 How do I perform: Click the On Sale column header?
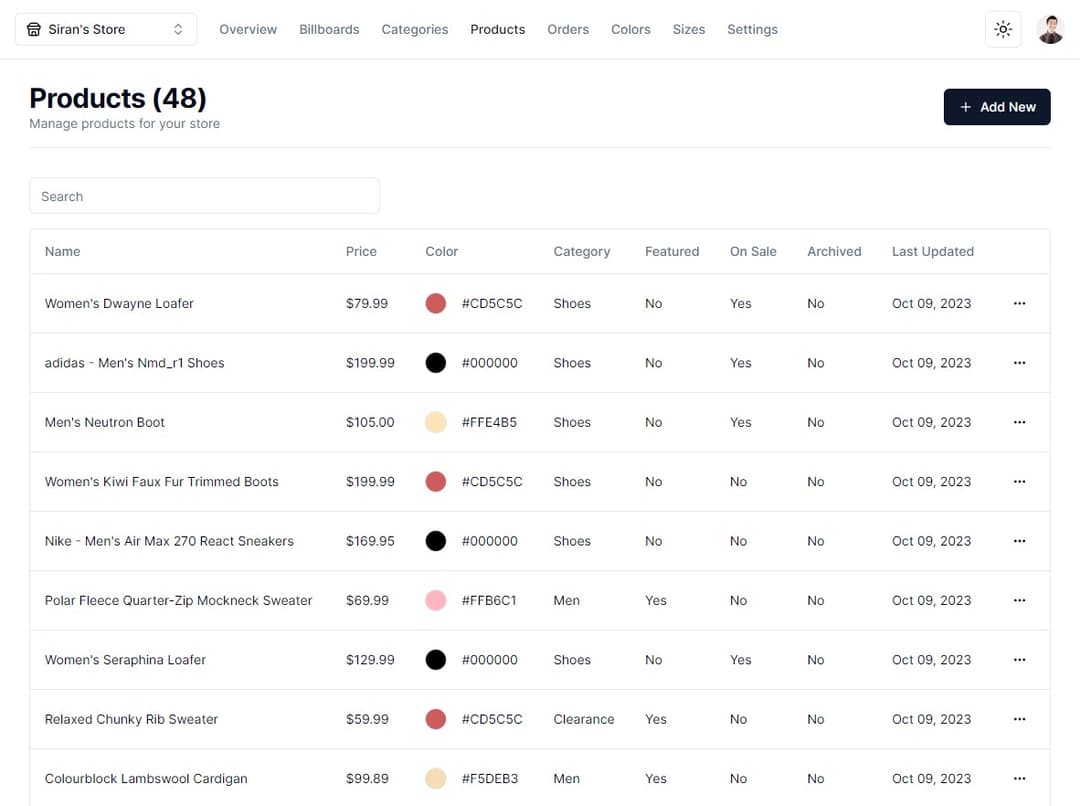(x=753, y=251)
